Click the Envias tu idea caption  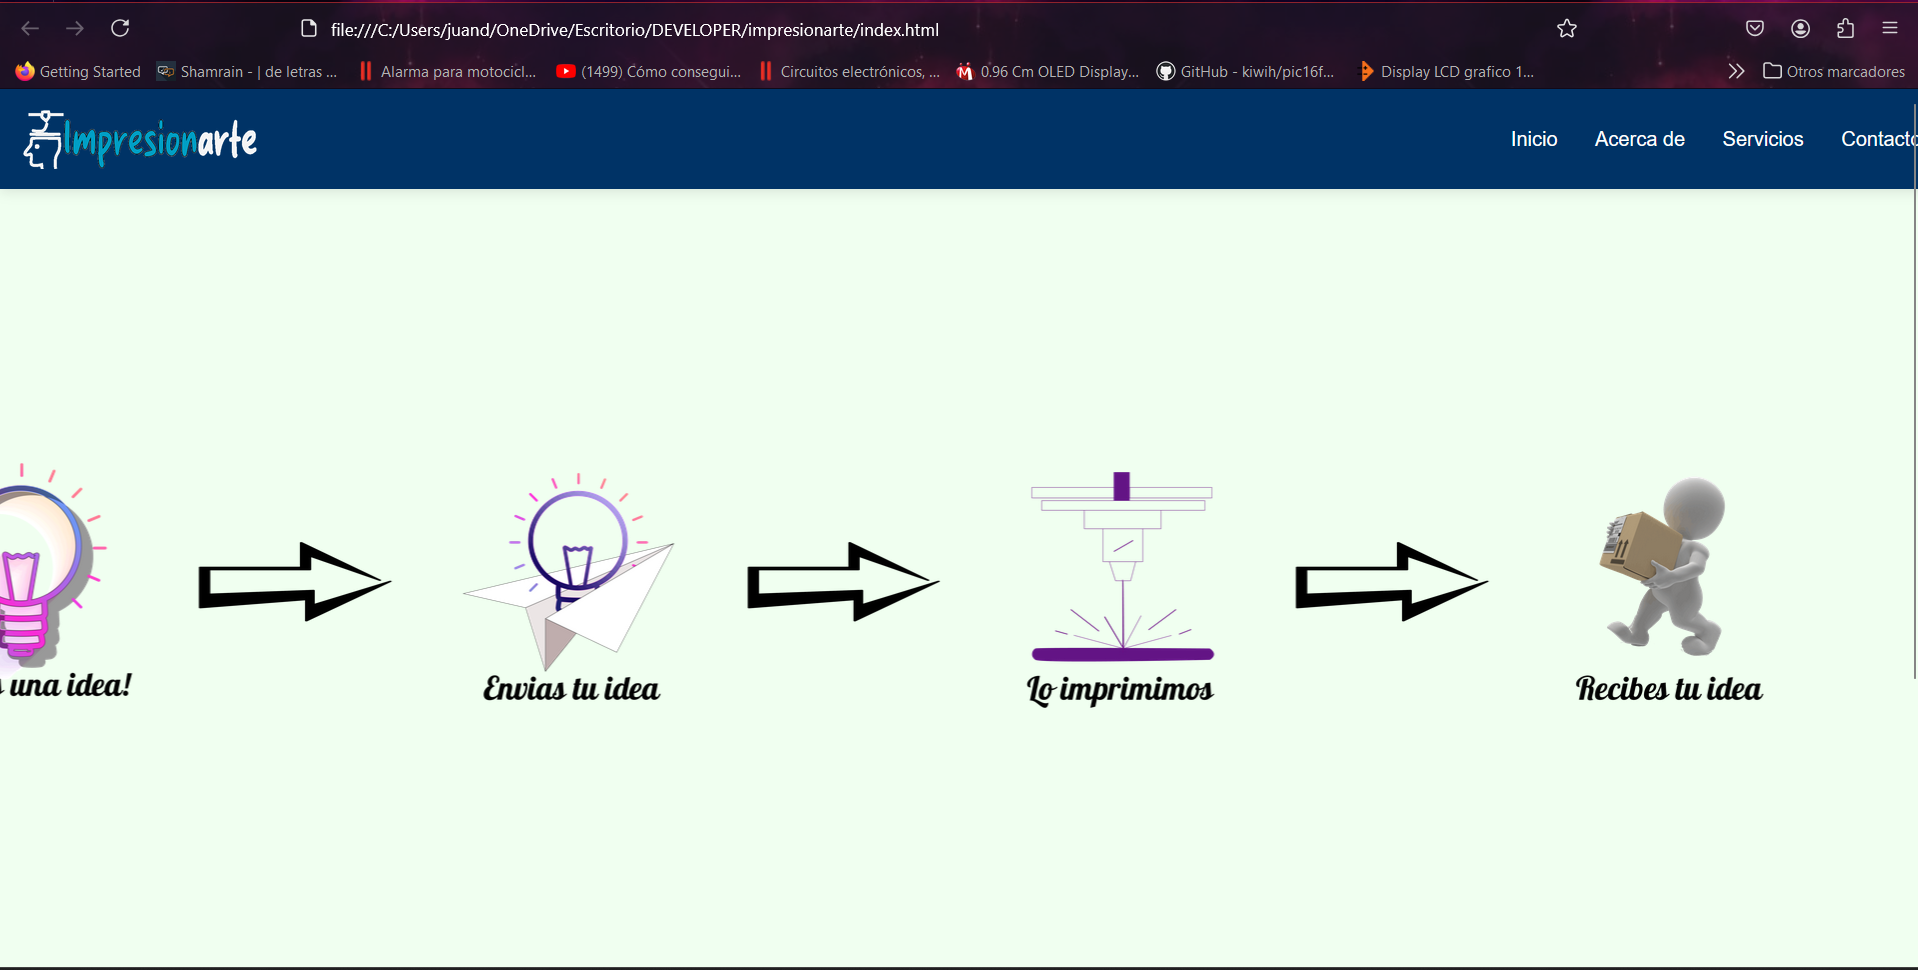click(x=571, y=689)
